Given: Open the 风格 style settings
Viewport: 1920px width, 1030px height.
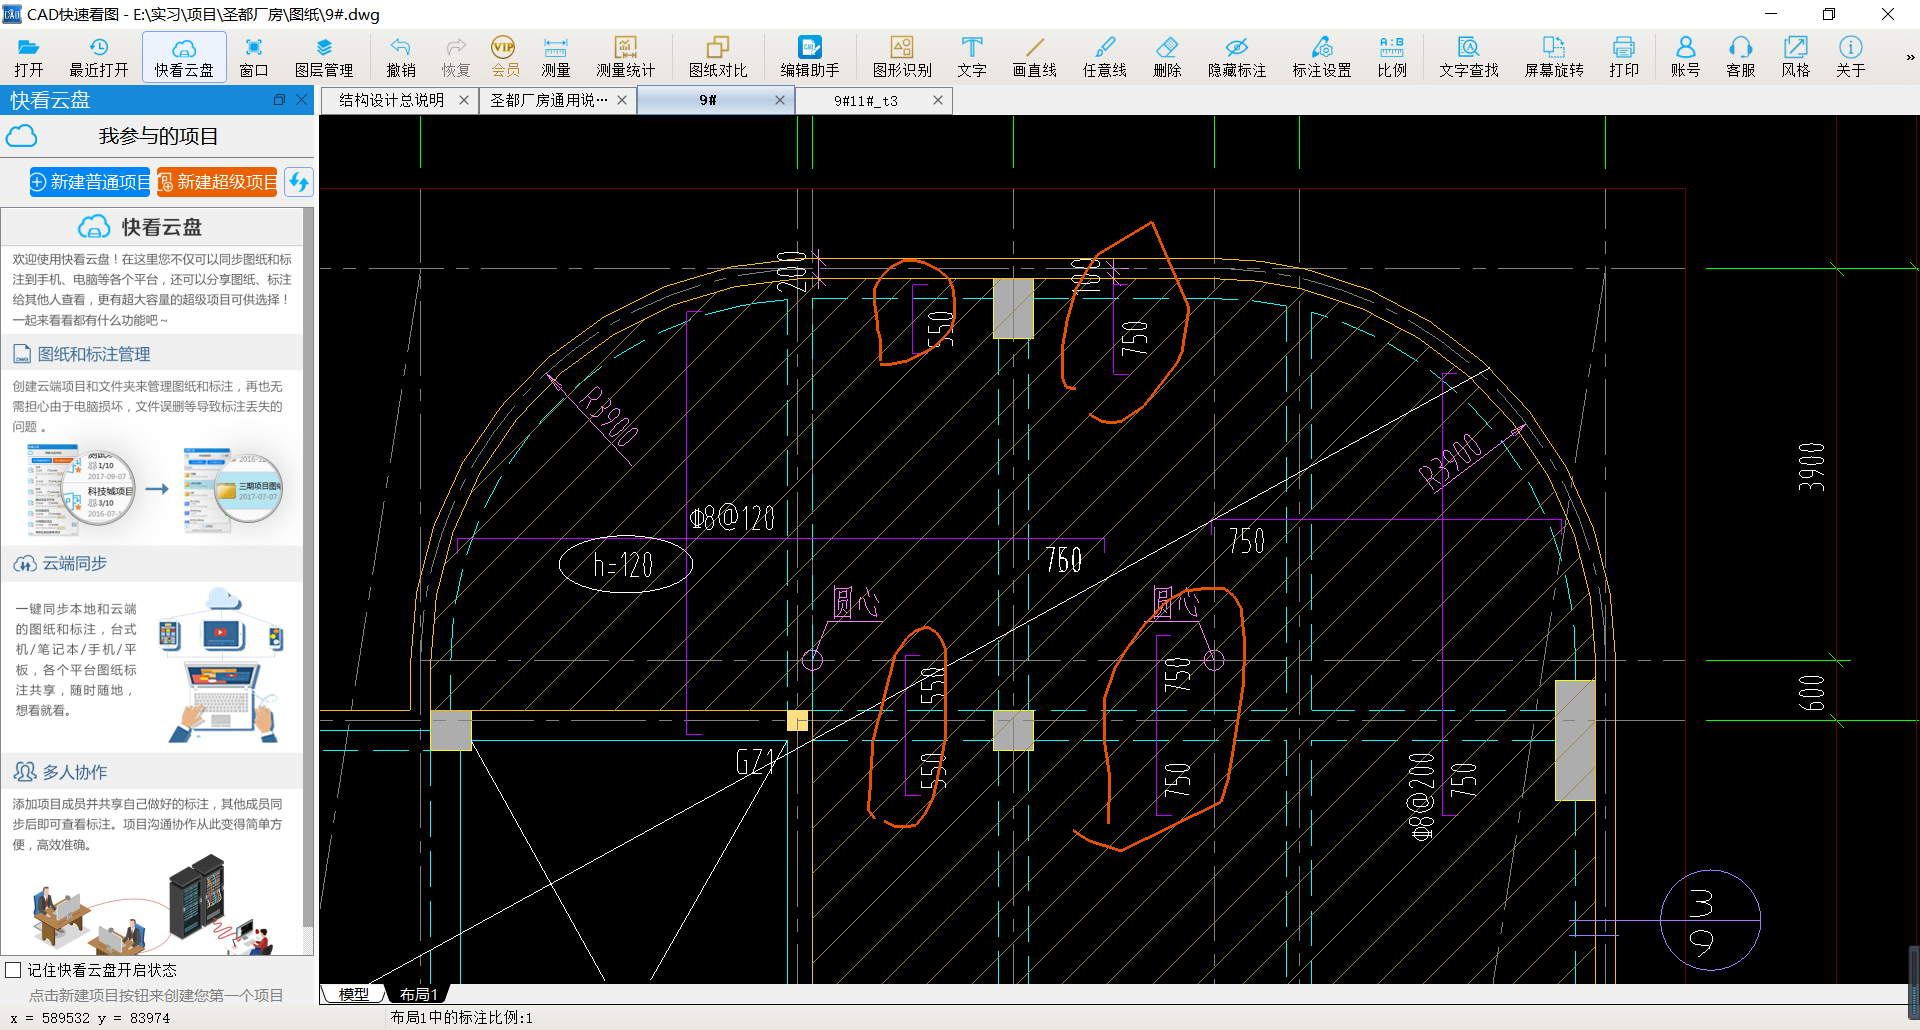Looking at the screenshot, I should coord(1796,57).
